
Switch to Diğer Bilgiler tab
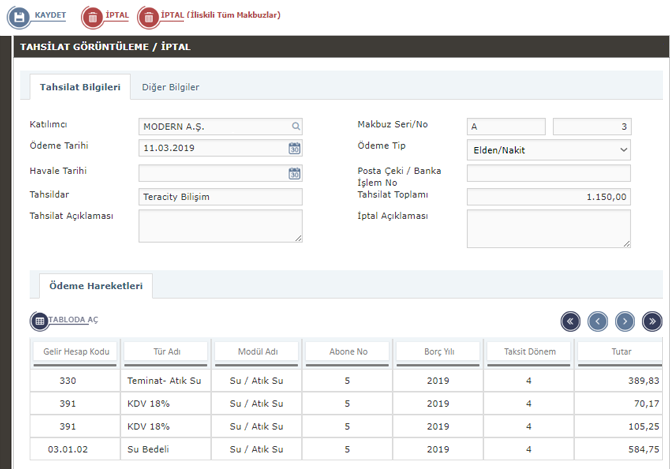pos(170,87)
